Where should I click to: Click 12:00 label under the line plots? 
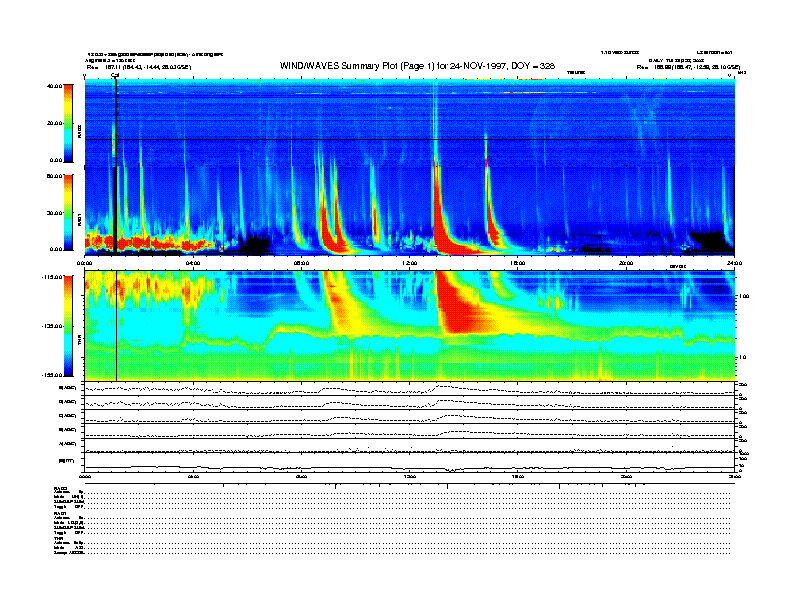tap(410, 476)
